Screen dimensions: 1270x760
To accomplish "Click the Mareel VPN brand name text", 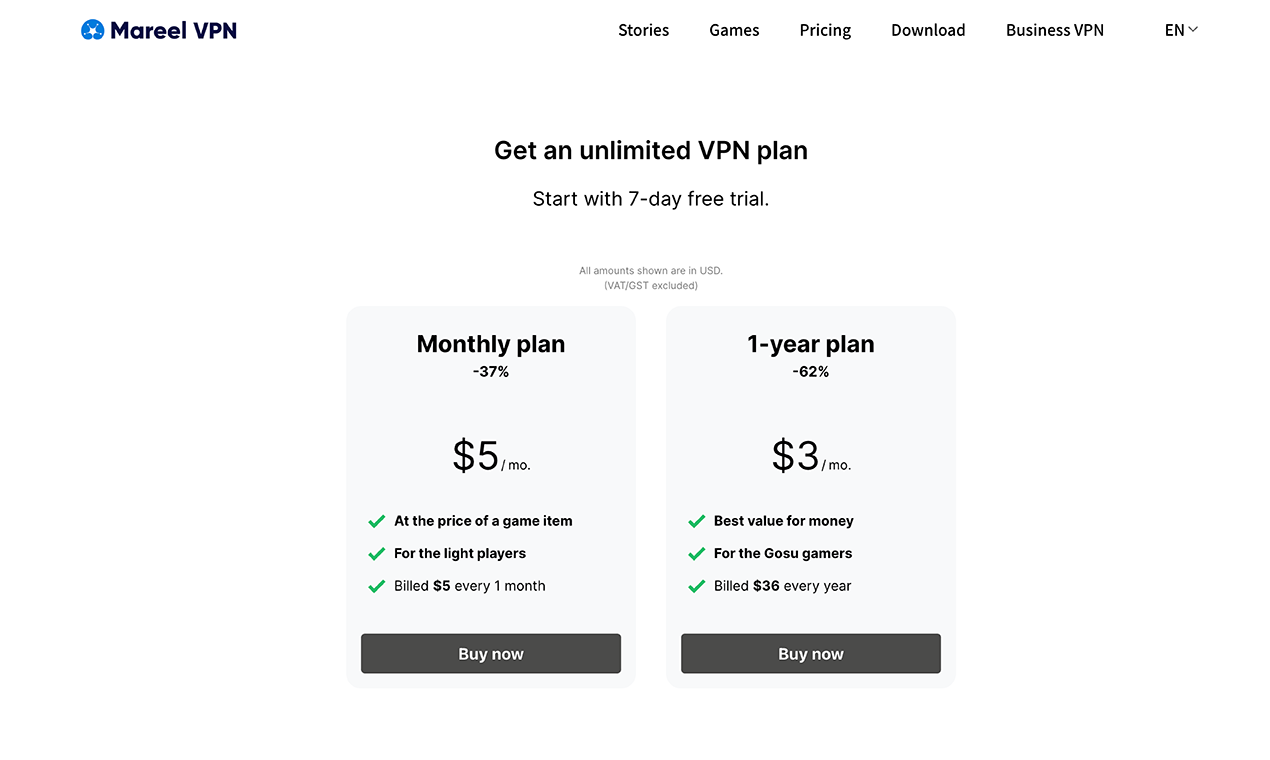I will (174, 30).
